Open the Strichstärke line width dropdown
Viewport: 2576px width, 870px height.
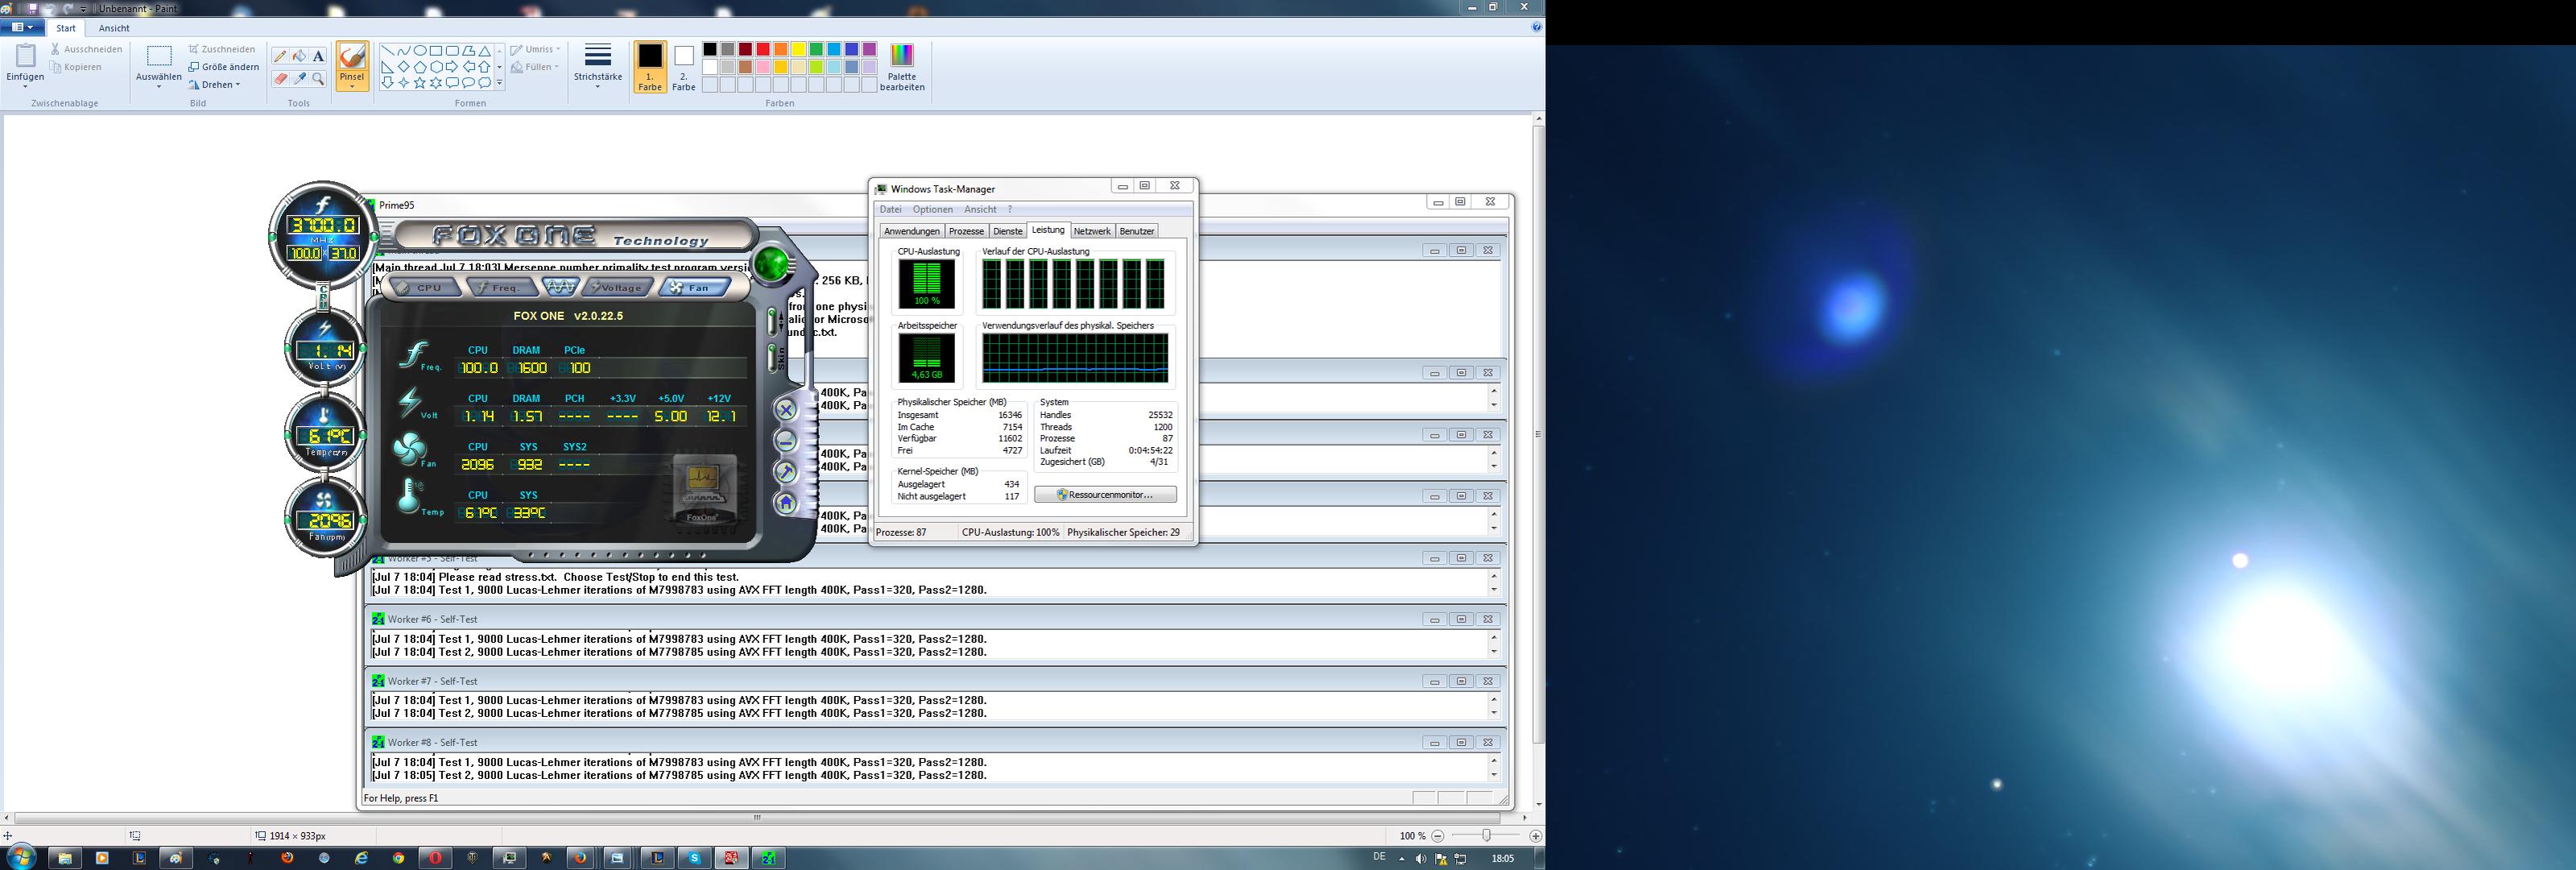tap(597, 78)
